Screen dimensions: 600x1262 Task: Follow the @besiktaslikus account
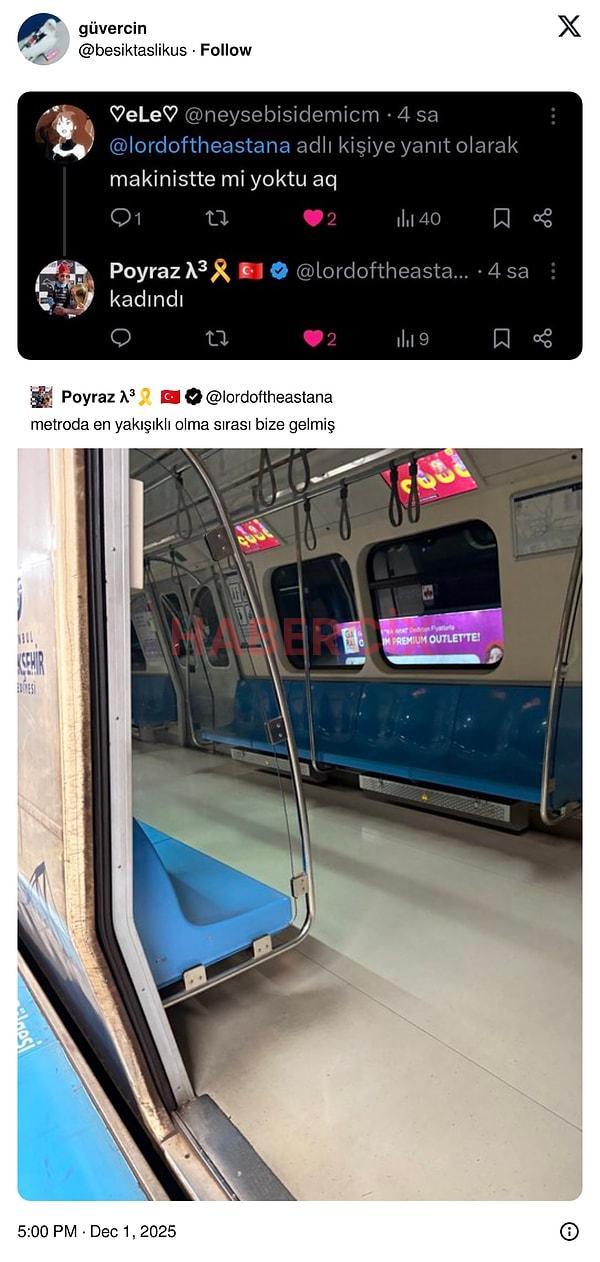click(226, 50)
